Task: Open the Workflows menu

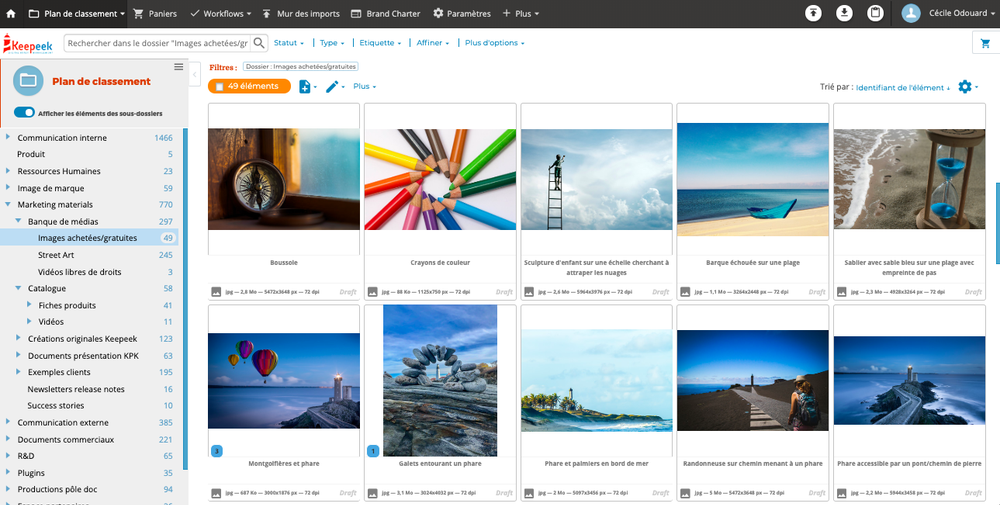Action: point(221,14)
